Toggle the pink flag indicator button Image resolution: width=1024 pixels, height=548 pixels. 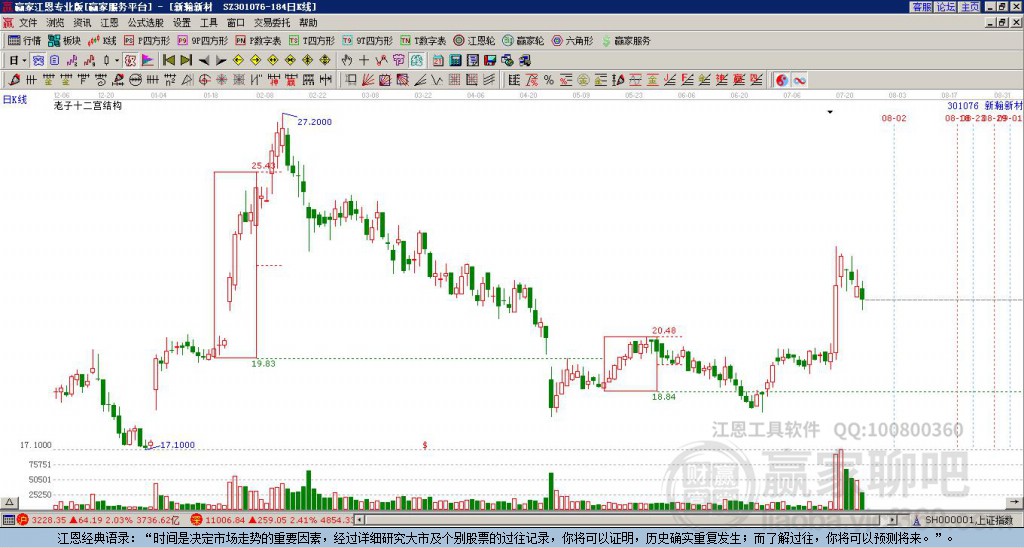pyautogui.click(x=148, y=60)
